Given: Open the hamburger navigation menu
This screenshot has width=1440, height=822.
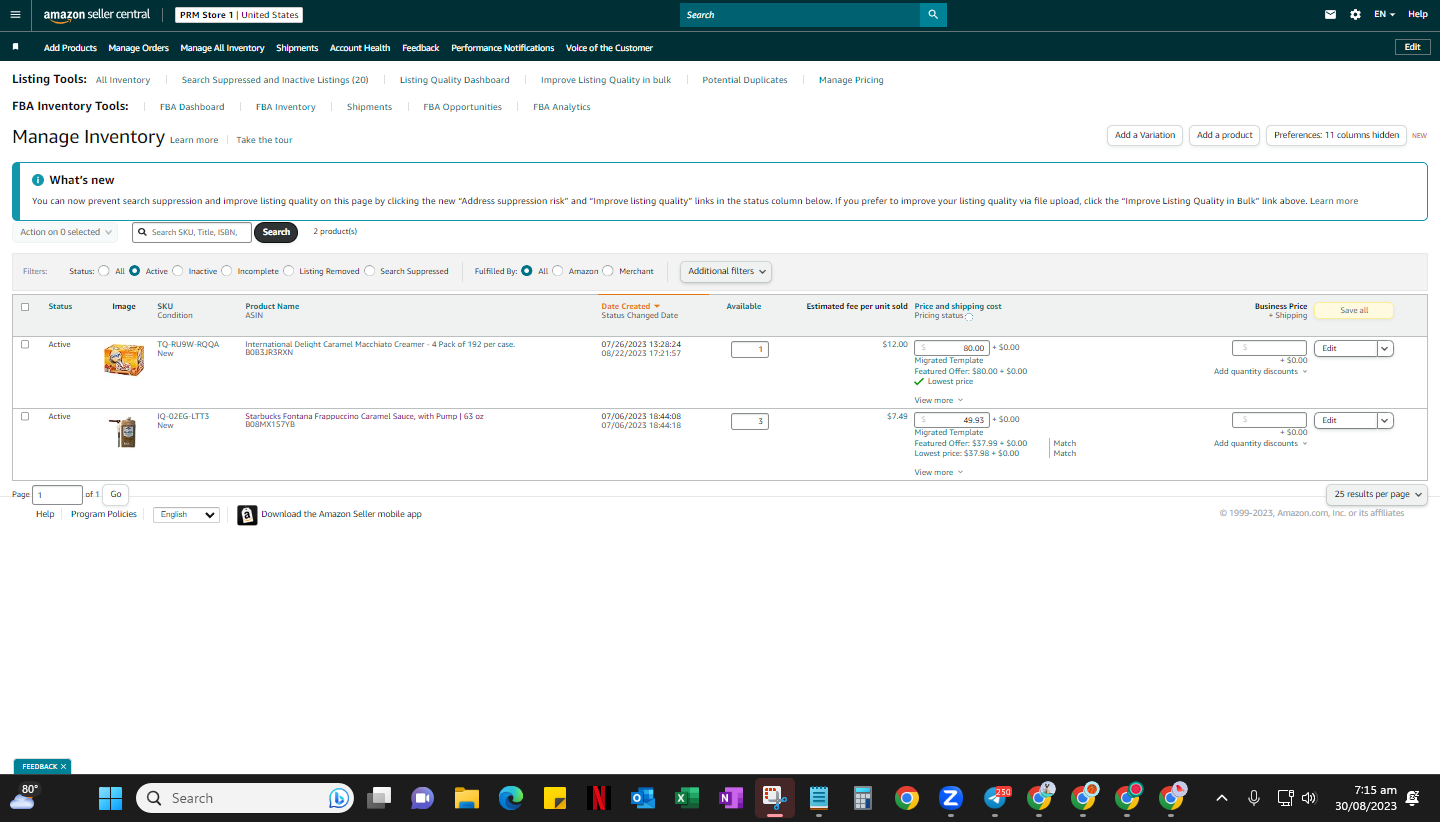Looking at the screenshot, I should pos(15,15).
